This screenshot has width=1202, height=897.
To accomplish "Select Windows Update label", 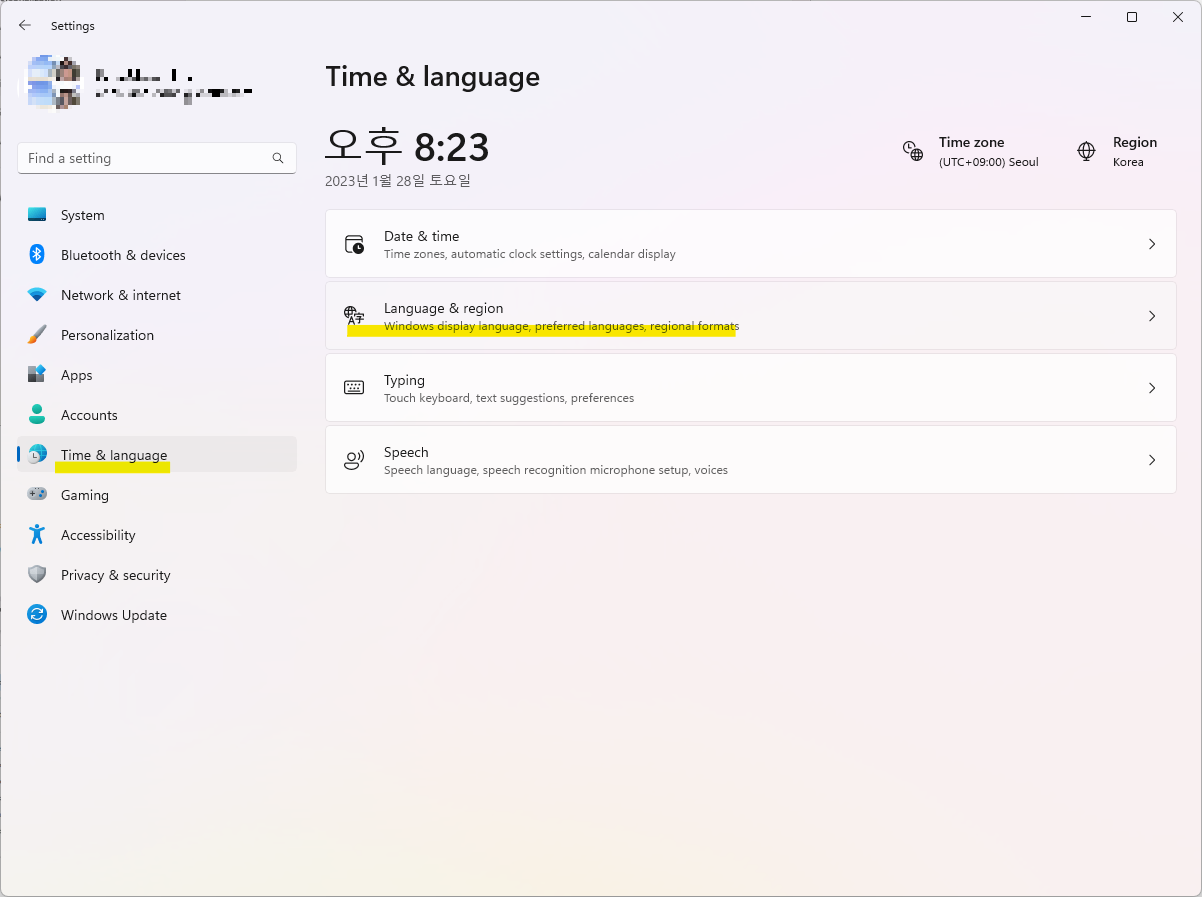I will (x=114, y=615).
